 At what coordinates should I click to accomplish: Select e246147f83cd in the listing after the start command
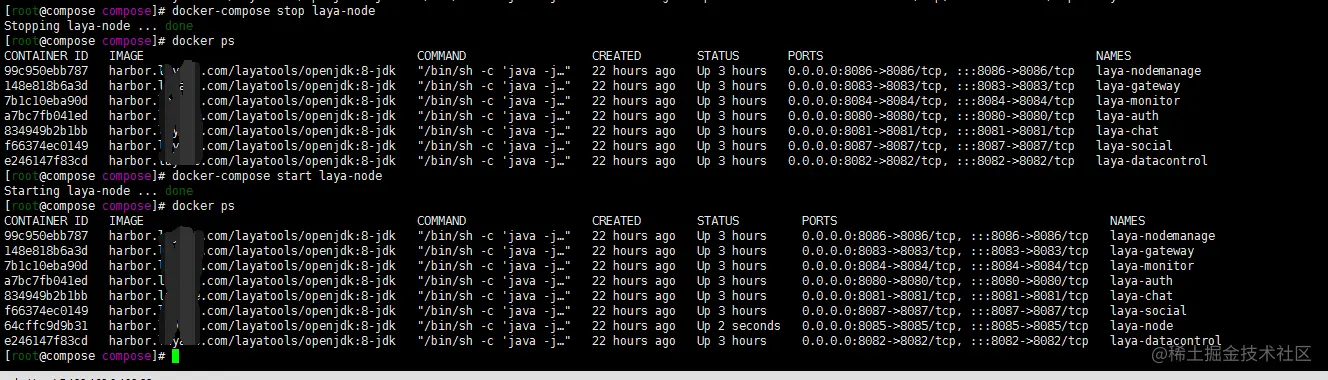(x=46, y=341)
